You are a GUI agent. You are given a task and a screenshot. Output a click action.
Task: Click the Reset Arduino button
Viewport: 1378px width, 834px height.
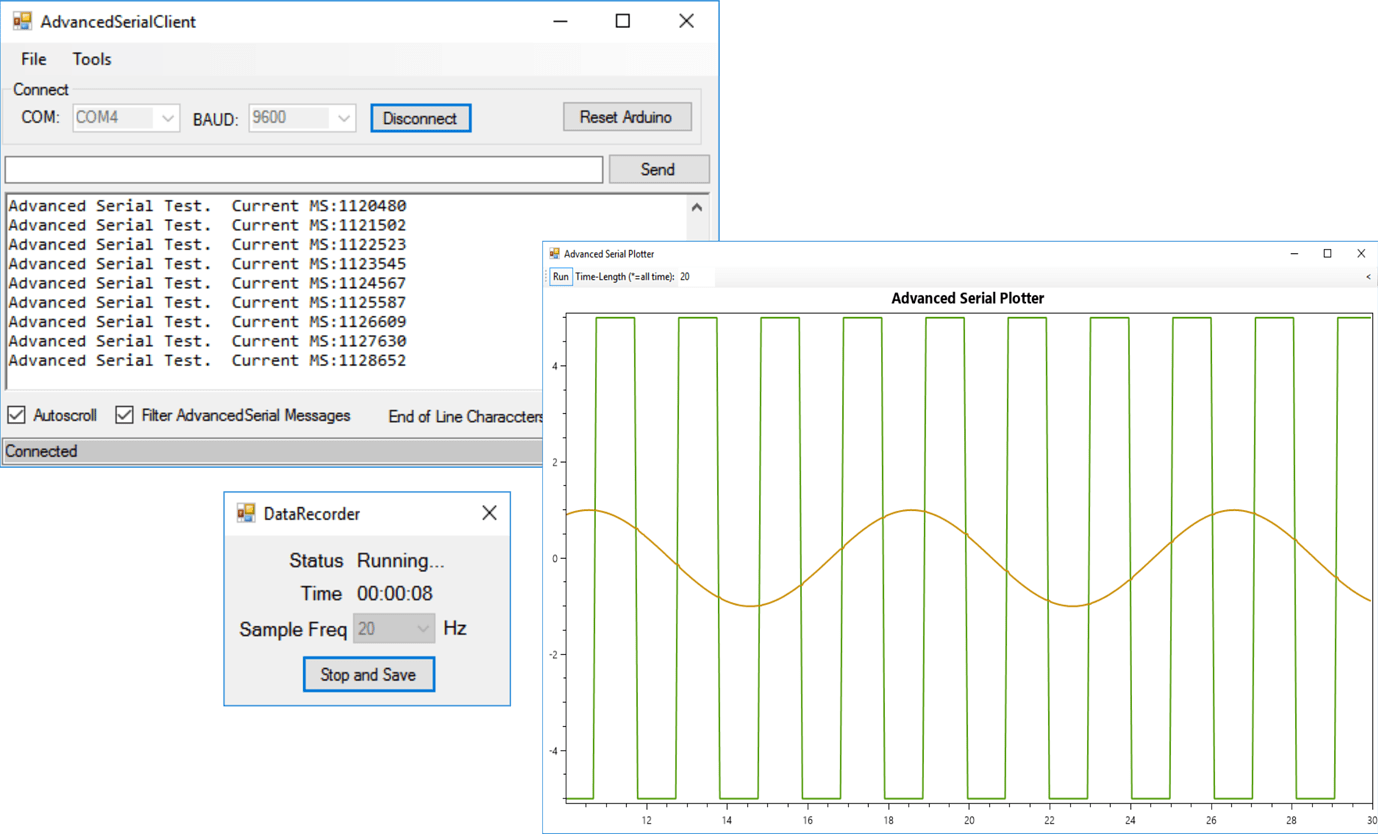click(x=626, y=117)
